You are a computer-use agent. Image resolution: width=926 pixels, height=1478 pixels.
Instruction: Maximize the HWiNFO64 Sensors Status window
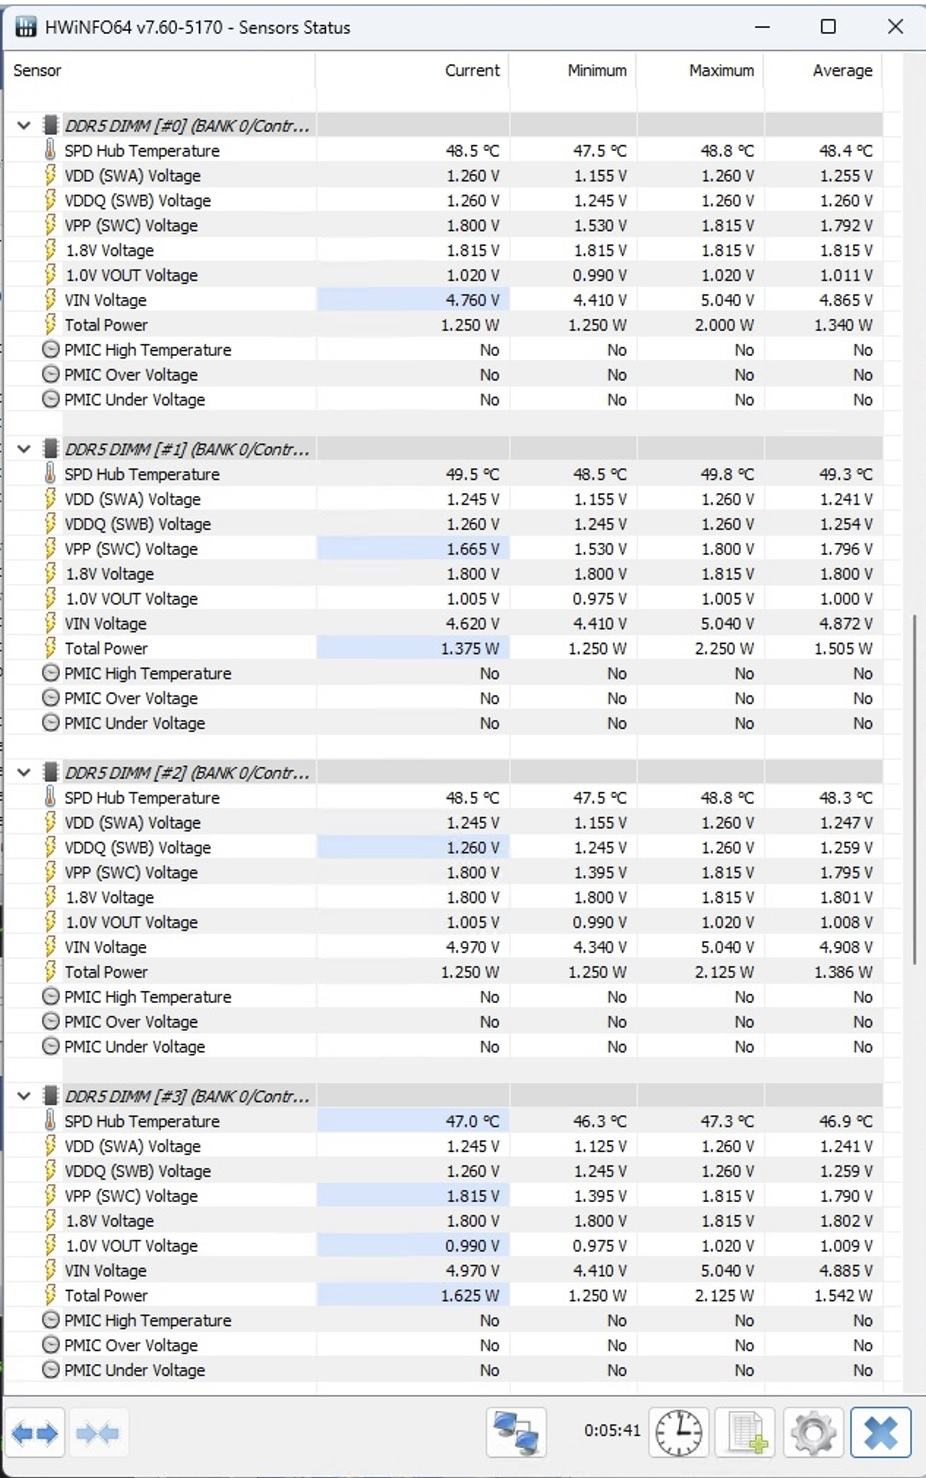[828, 27]
